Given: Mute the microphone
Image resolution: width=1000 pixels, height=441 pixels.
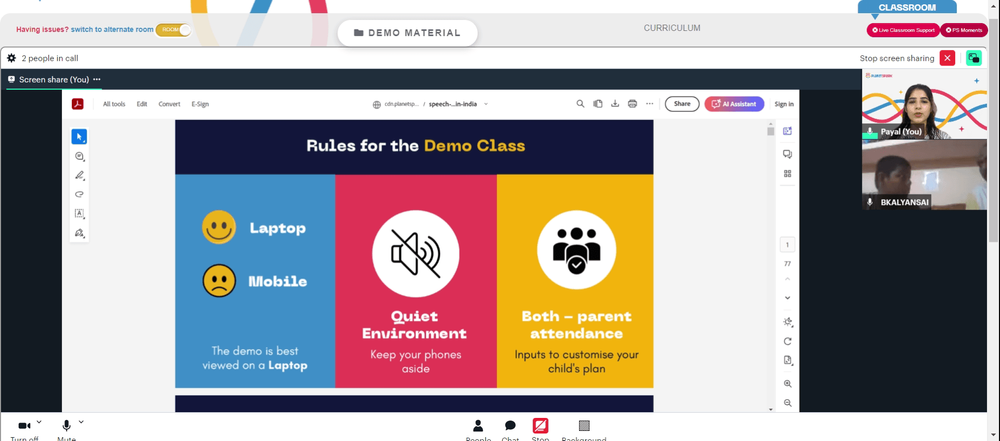Looking at the screenshot, I should pos(66,428).
